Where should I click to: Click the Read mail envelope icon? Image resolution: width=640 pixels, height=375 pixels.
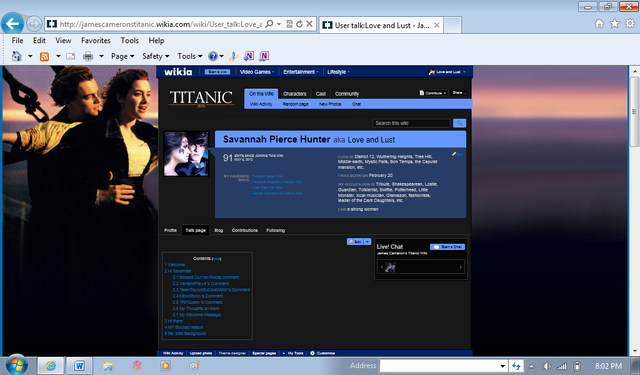pos(71,56)
